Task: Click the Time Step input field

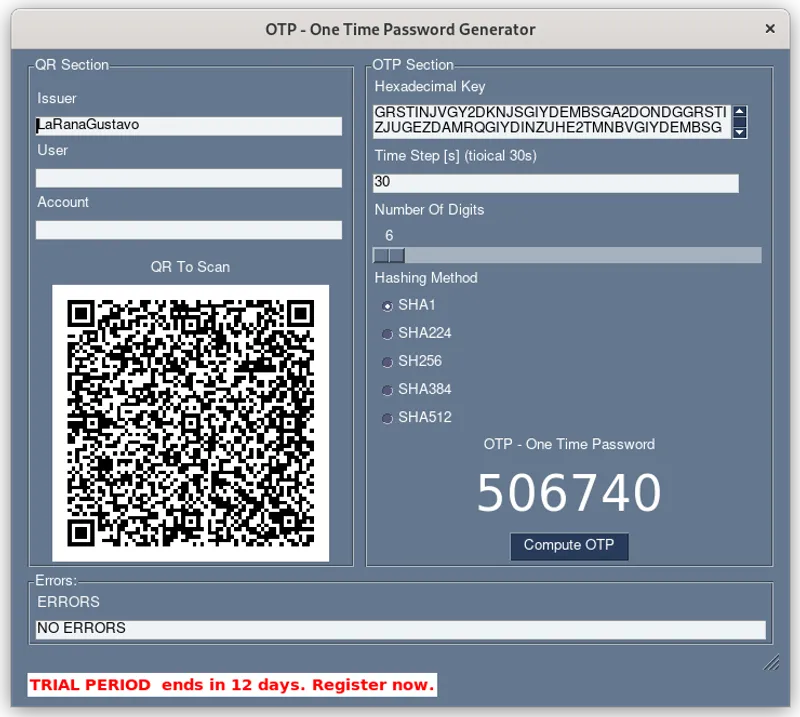Action: coord(556,183)
